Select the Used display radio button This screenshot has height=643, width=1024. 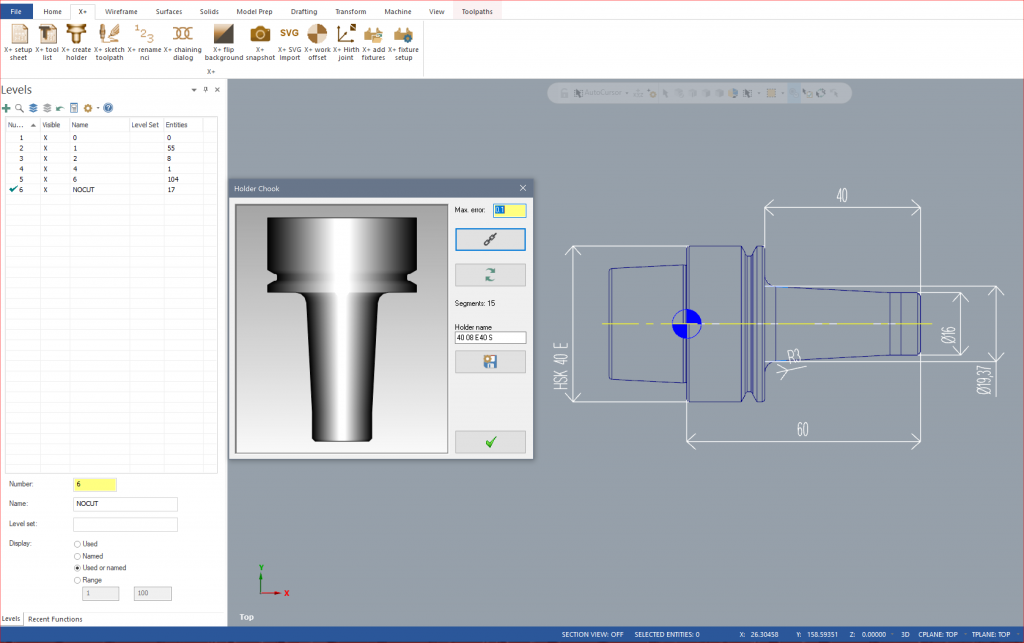[78, 544]
